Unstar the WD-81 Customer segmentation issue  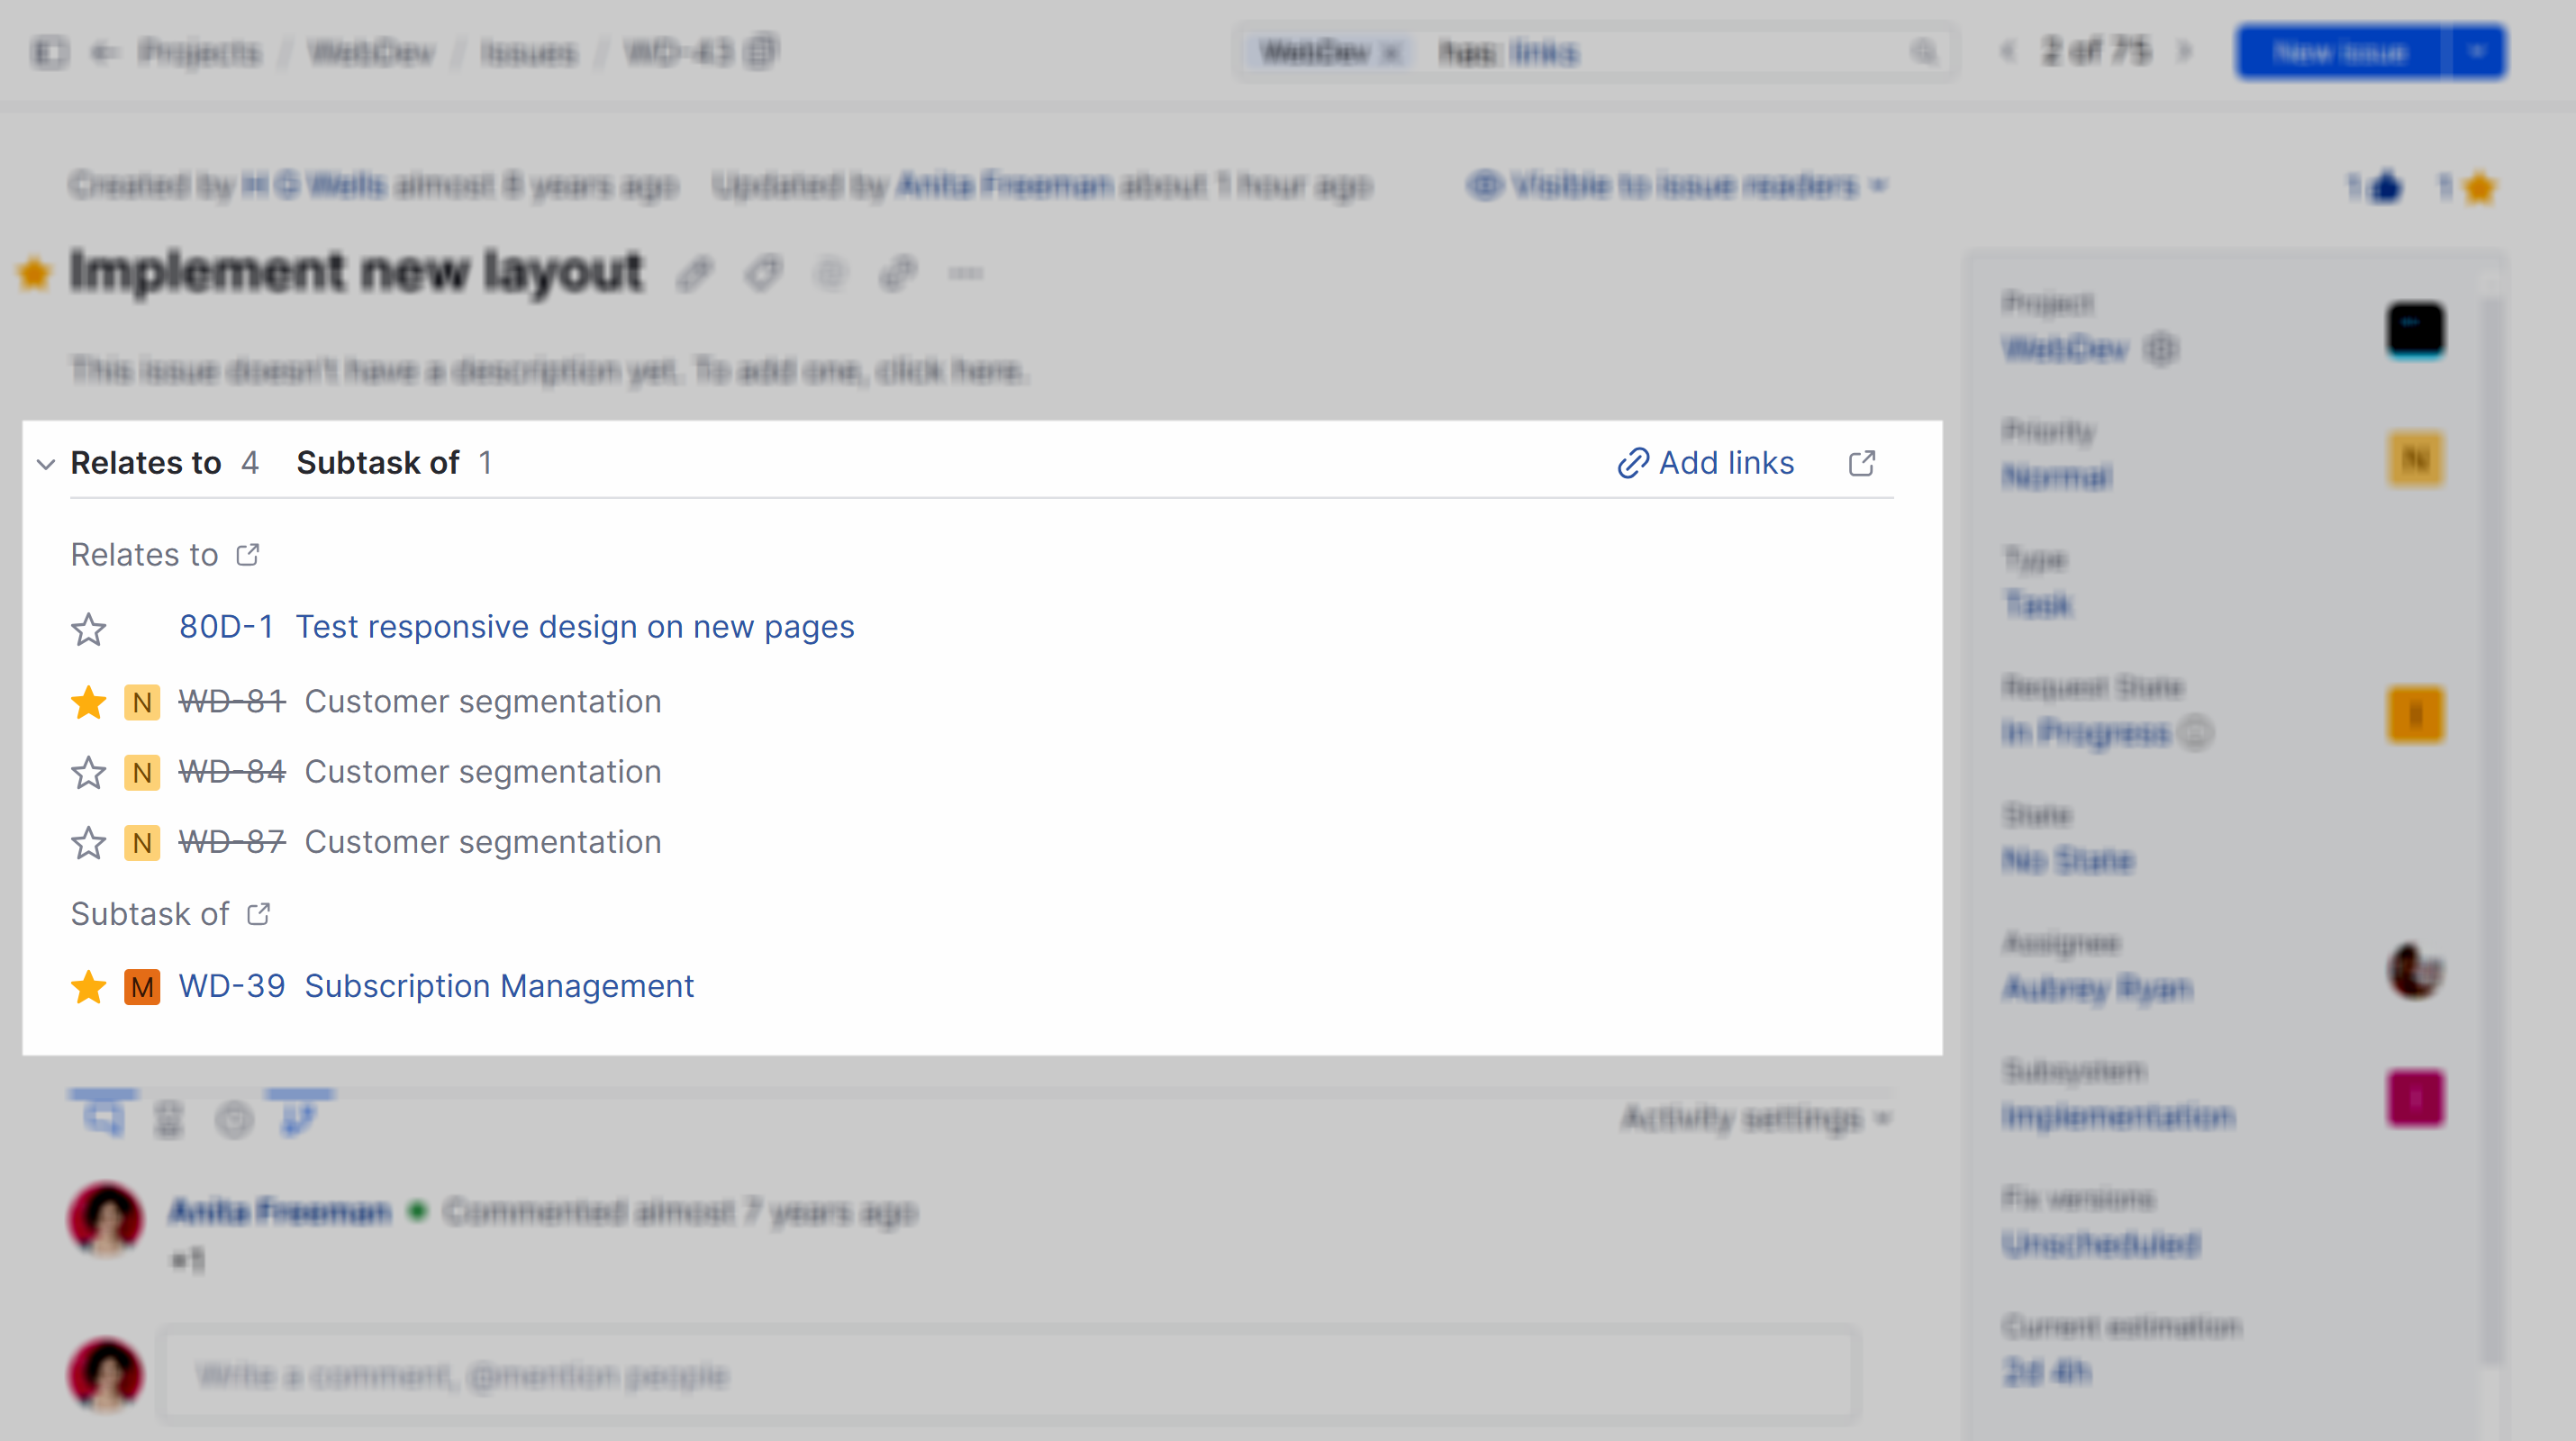[89, 702]
